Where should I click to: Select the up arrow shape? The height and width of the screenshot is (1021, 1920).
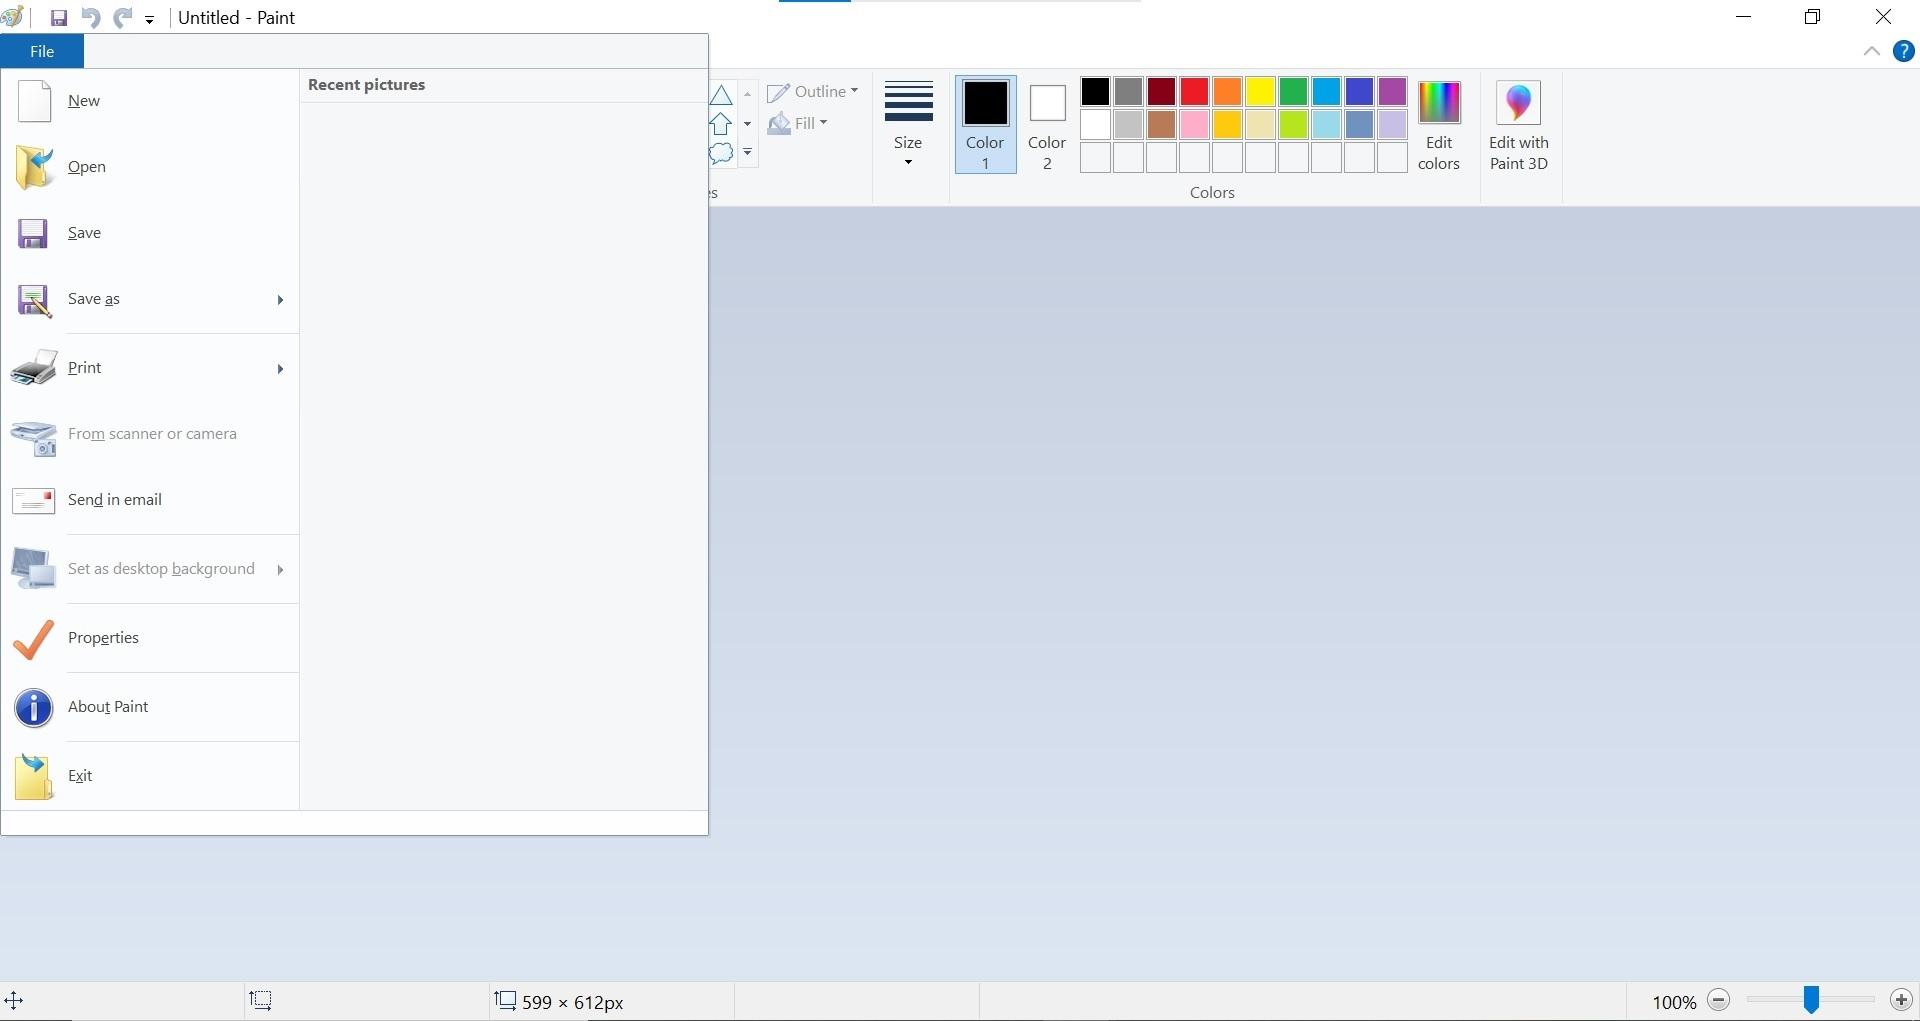[x=721, y=124]
